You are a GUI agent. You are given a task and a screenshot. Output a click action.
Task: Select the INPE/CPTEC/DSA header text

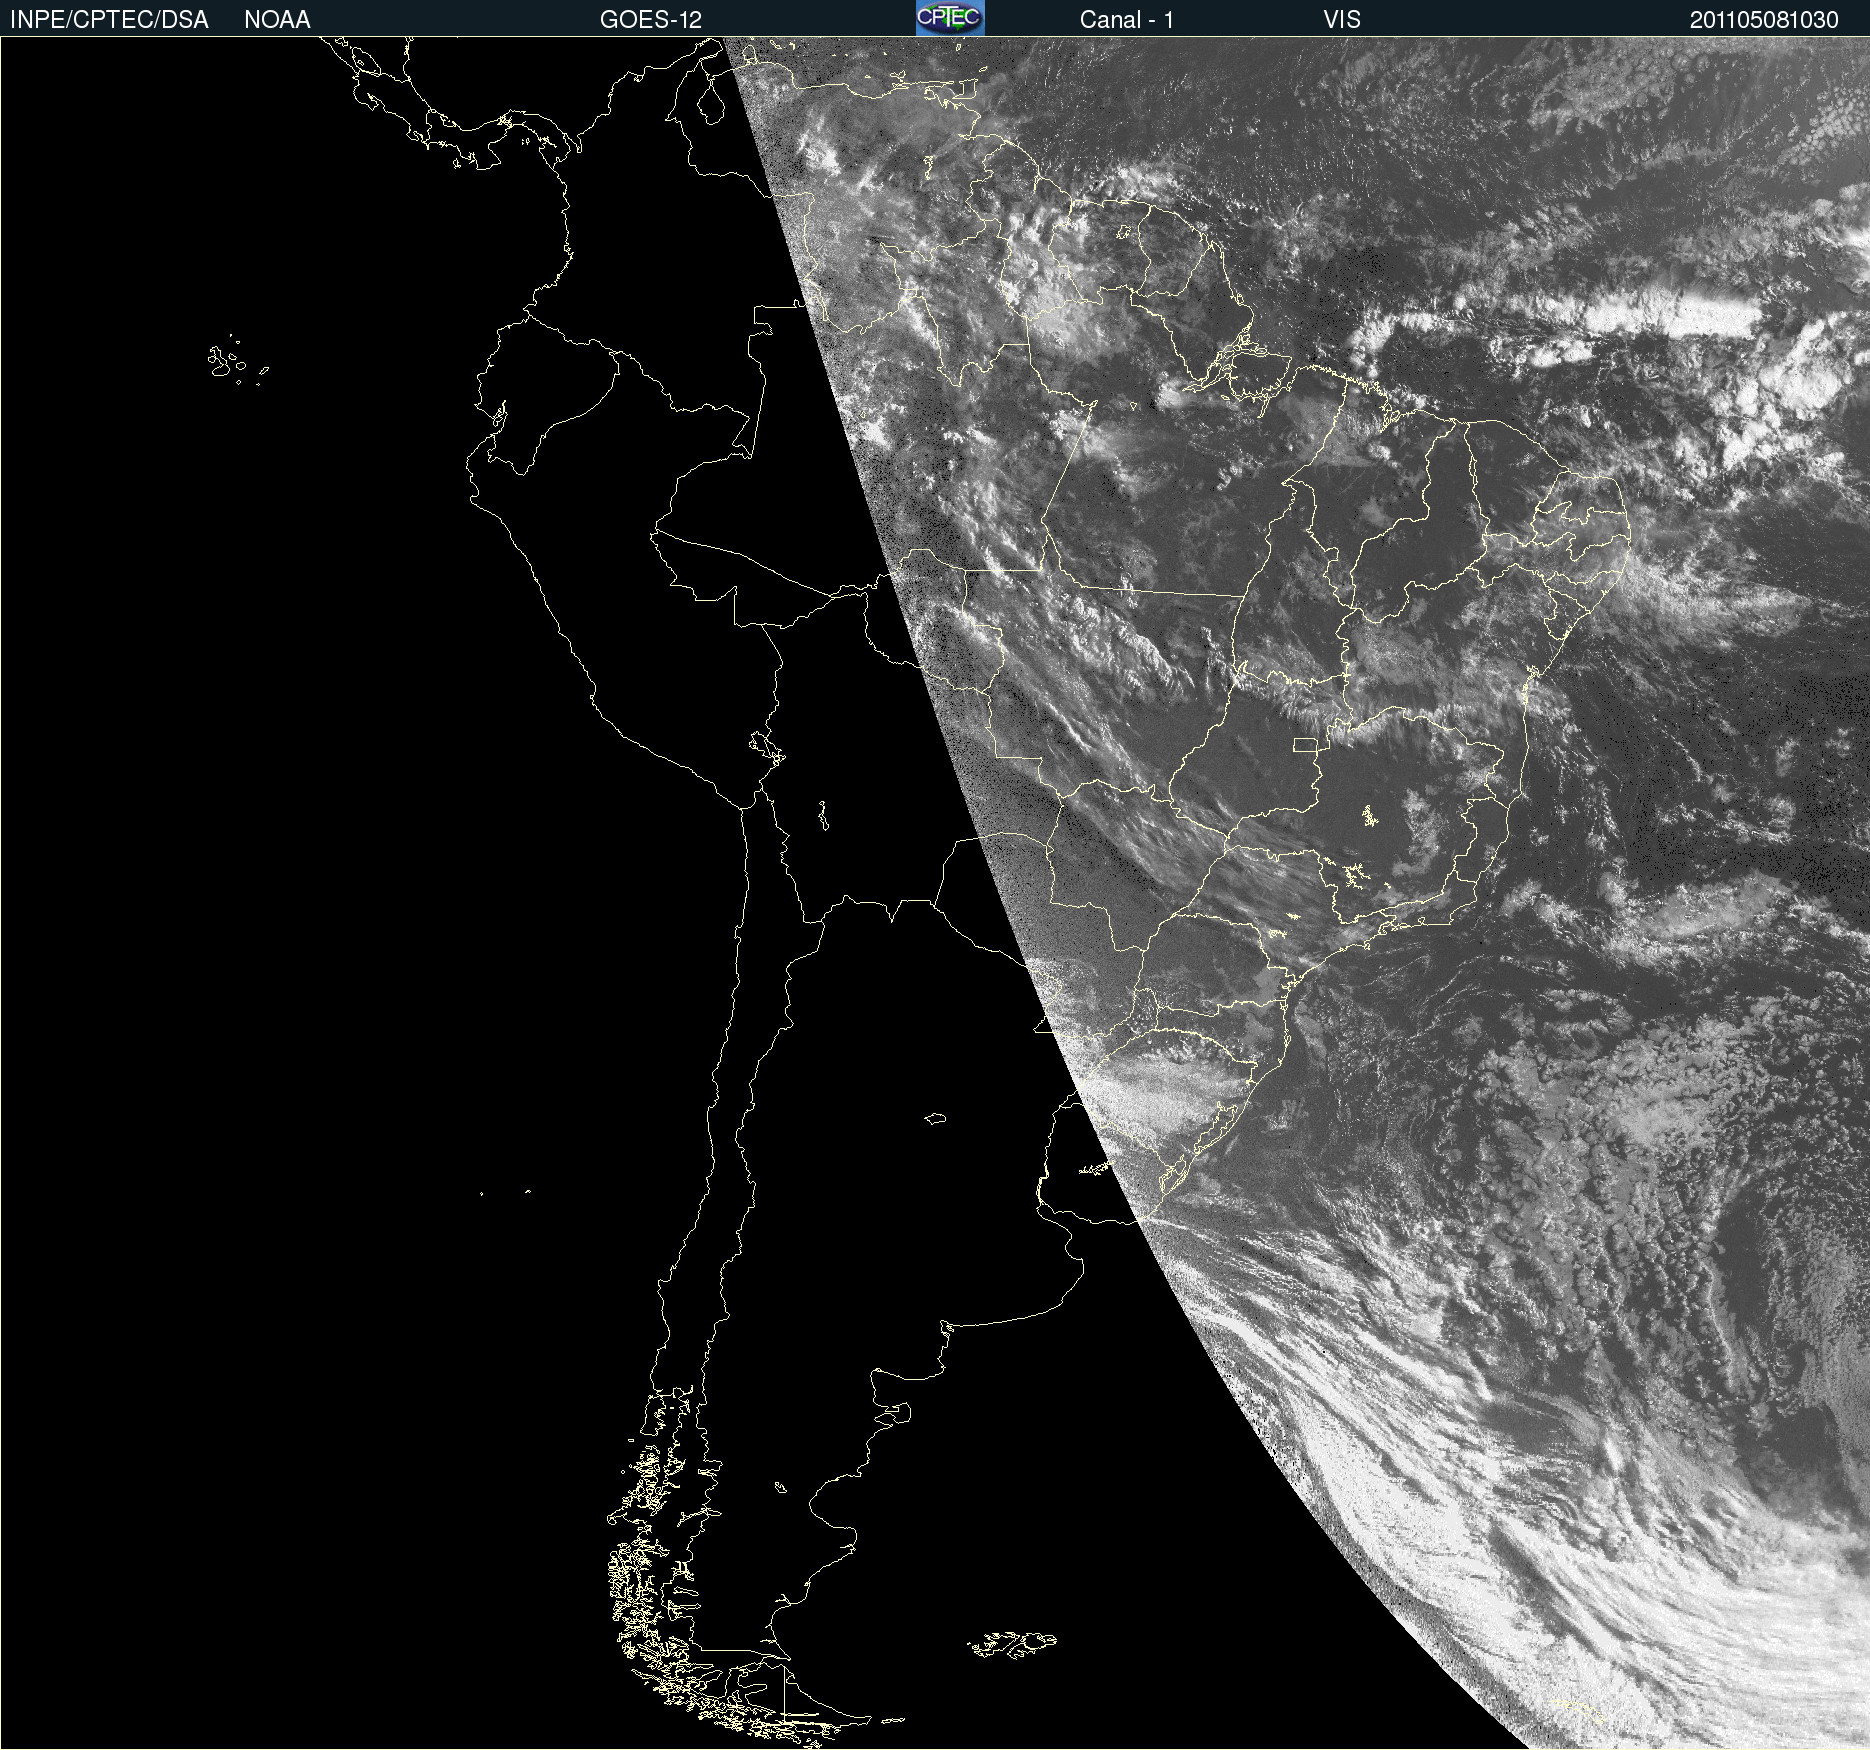tap(109, 20)
